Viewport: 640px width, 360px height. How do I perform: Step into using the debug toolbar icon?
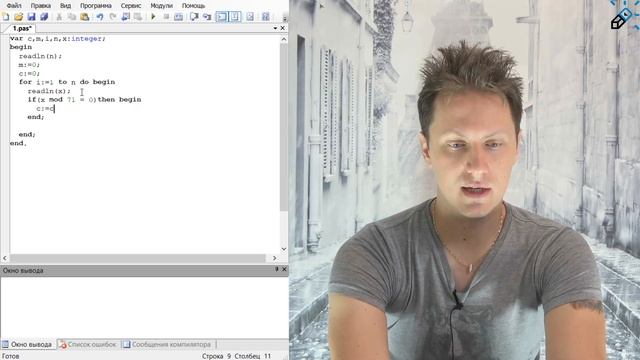[x=207, y=17]
